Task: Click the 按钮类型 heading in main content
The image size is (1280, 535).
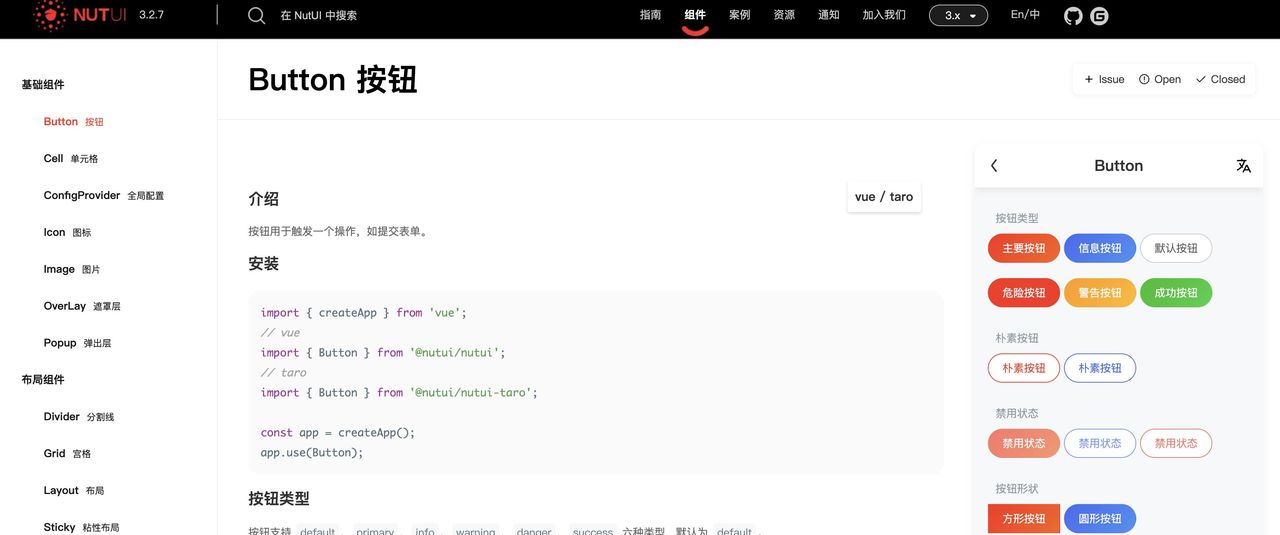Action: tap(279, 498)
